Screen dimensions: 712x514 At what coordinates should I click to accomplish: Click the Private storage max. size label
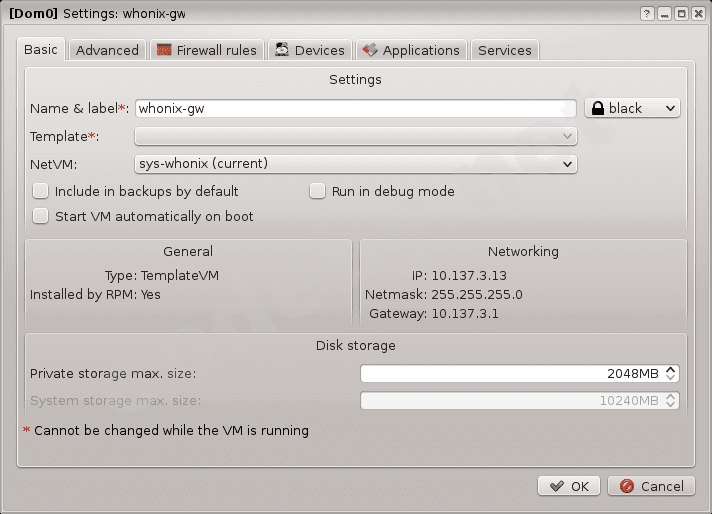pos(113,374)
